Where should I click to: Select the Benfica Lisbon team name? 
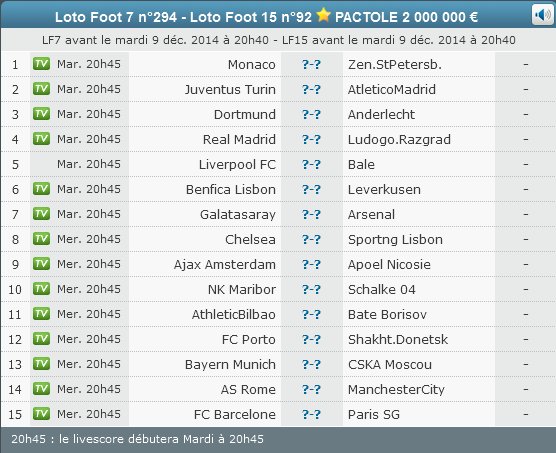coord(230,189)
